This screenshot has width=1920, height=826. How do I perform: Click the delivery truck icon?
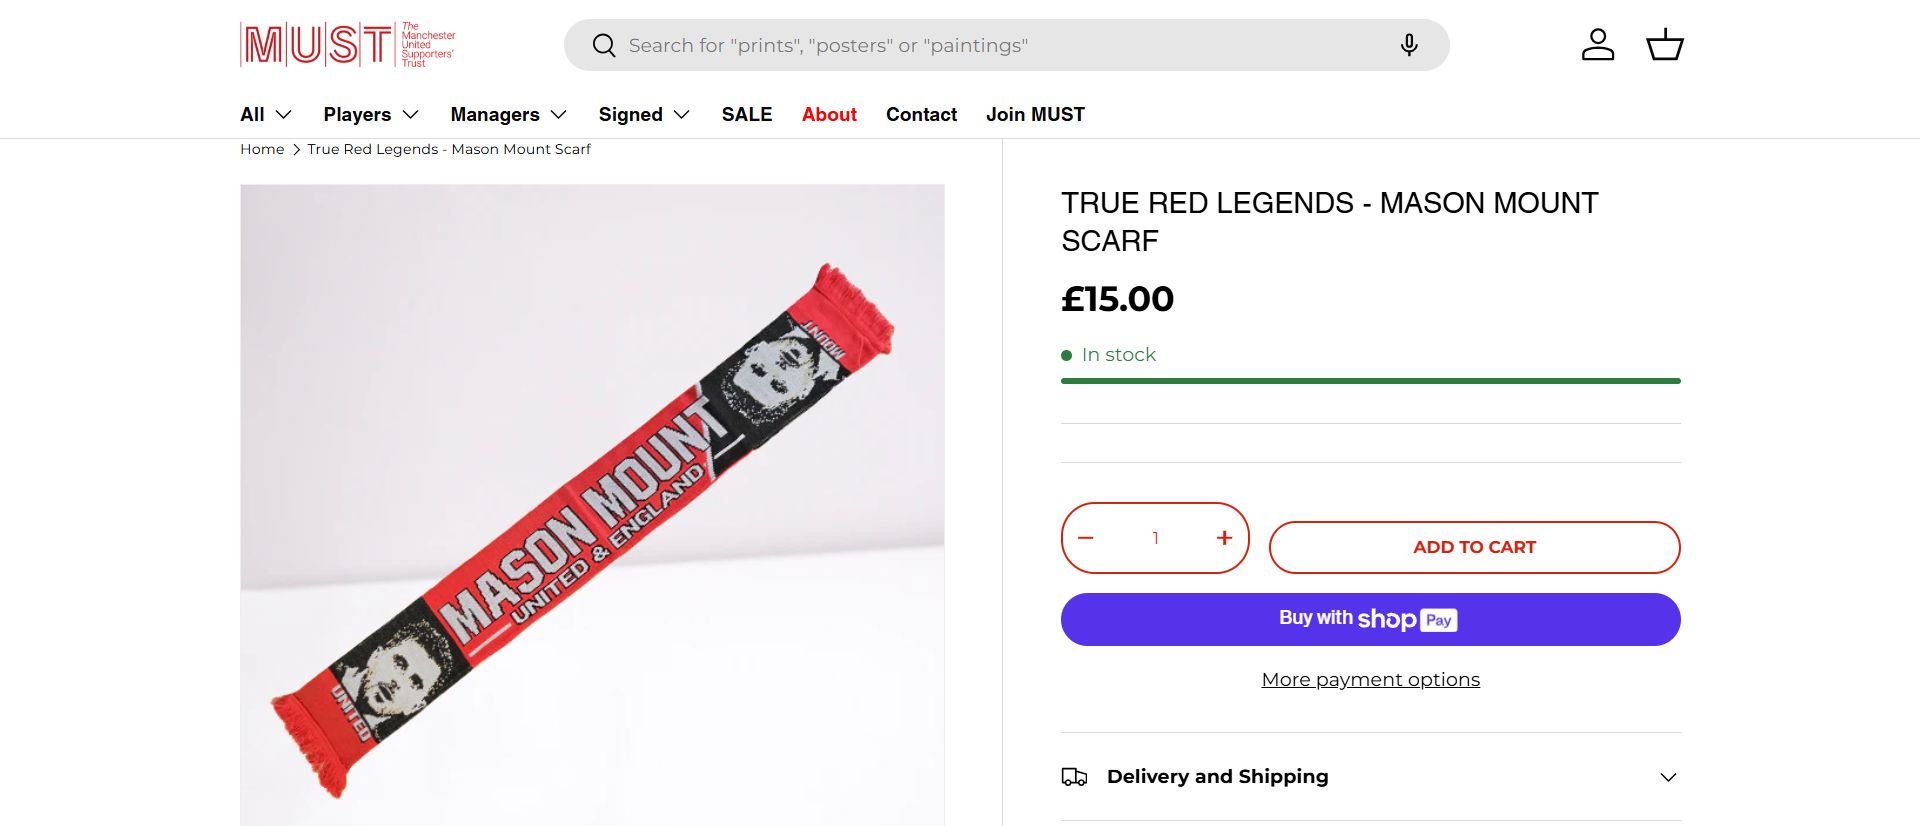tap(1074, 777)
